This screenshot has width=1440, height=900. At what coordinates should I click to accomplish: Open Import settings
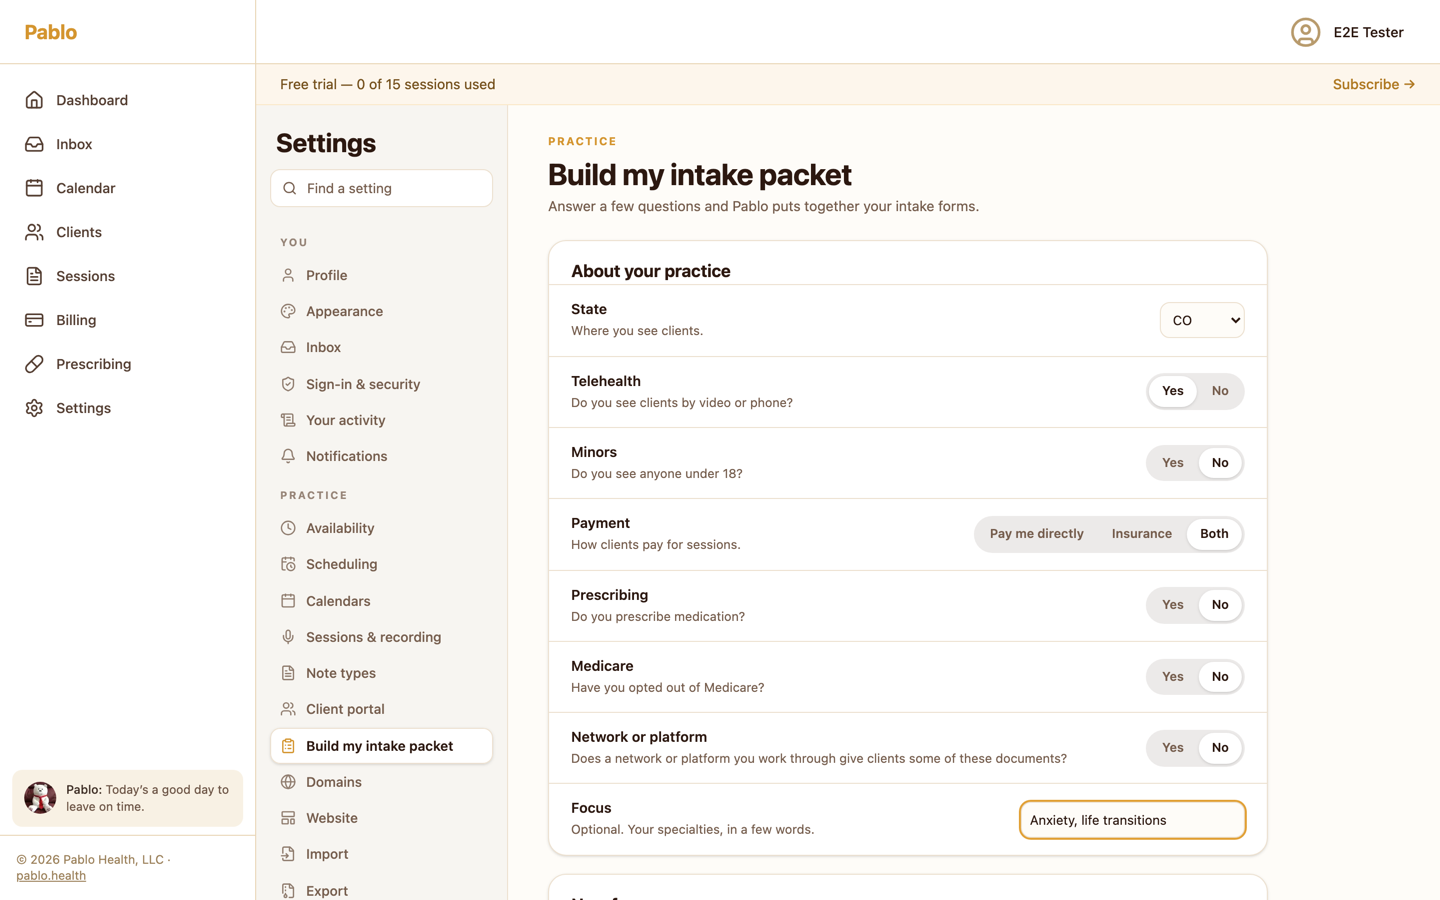[x=381, y=854]
